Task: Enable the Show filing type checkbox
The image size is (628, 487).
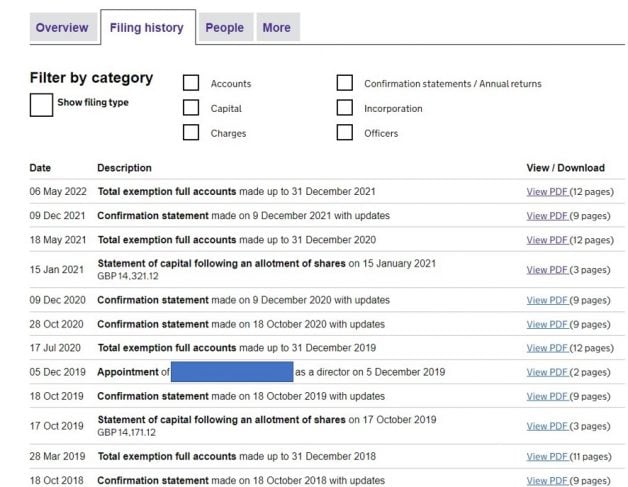Action: [x=41, y=104]
